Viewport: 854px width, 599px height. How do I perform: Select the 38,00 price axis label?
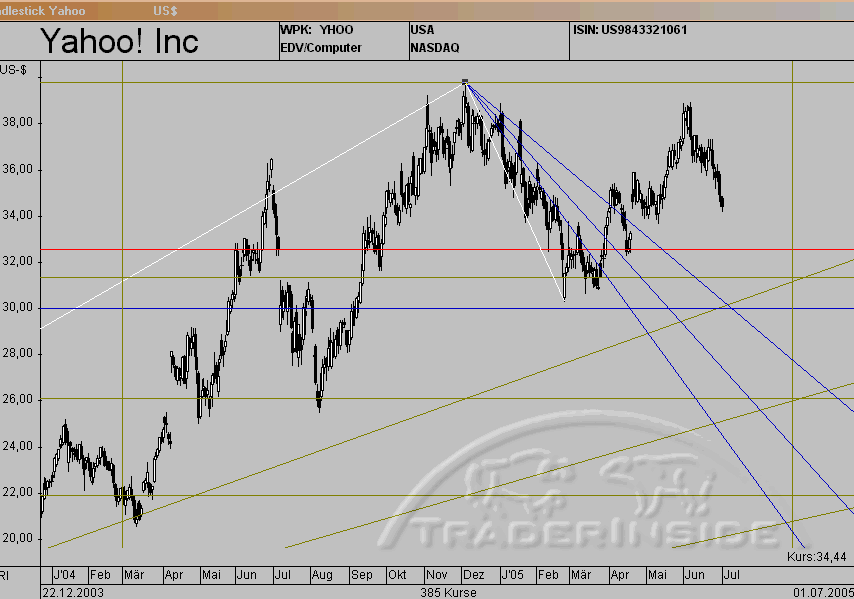pyautogui.click(x=17, y=123)
